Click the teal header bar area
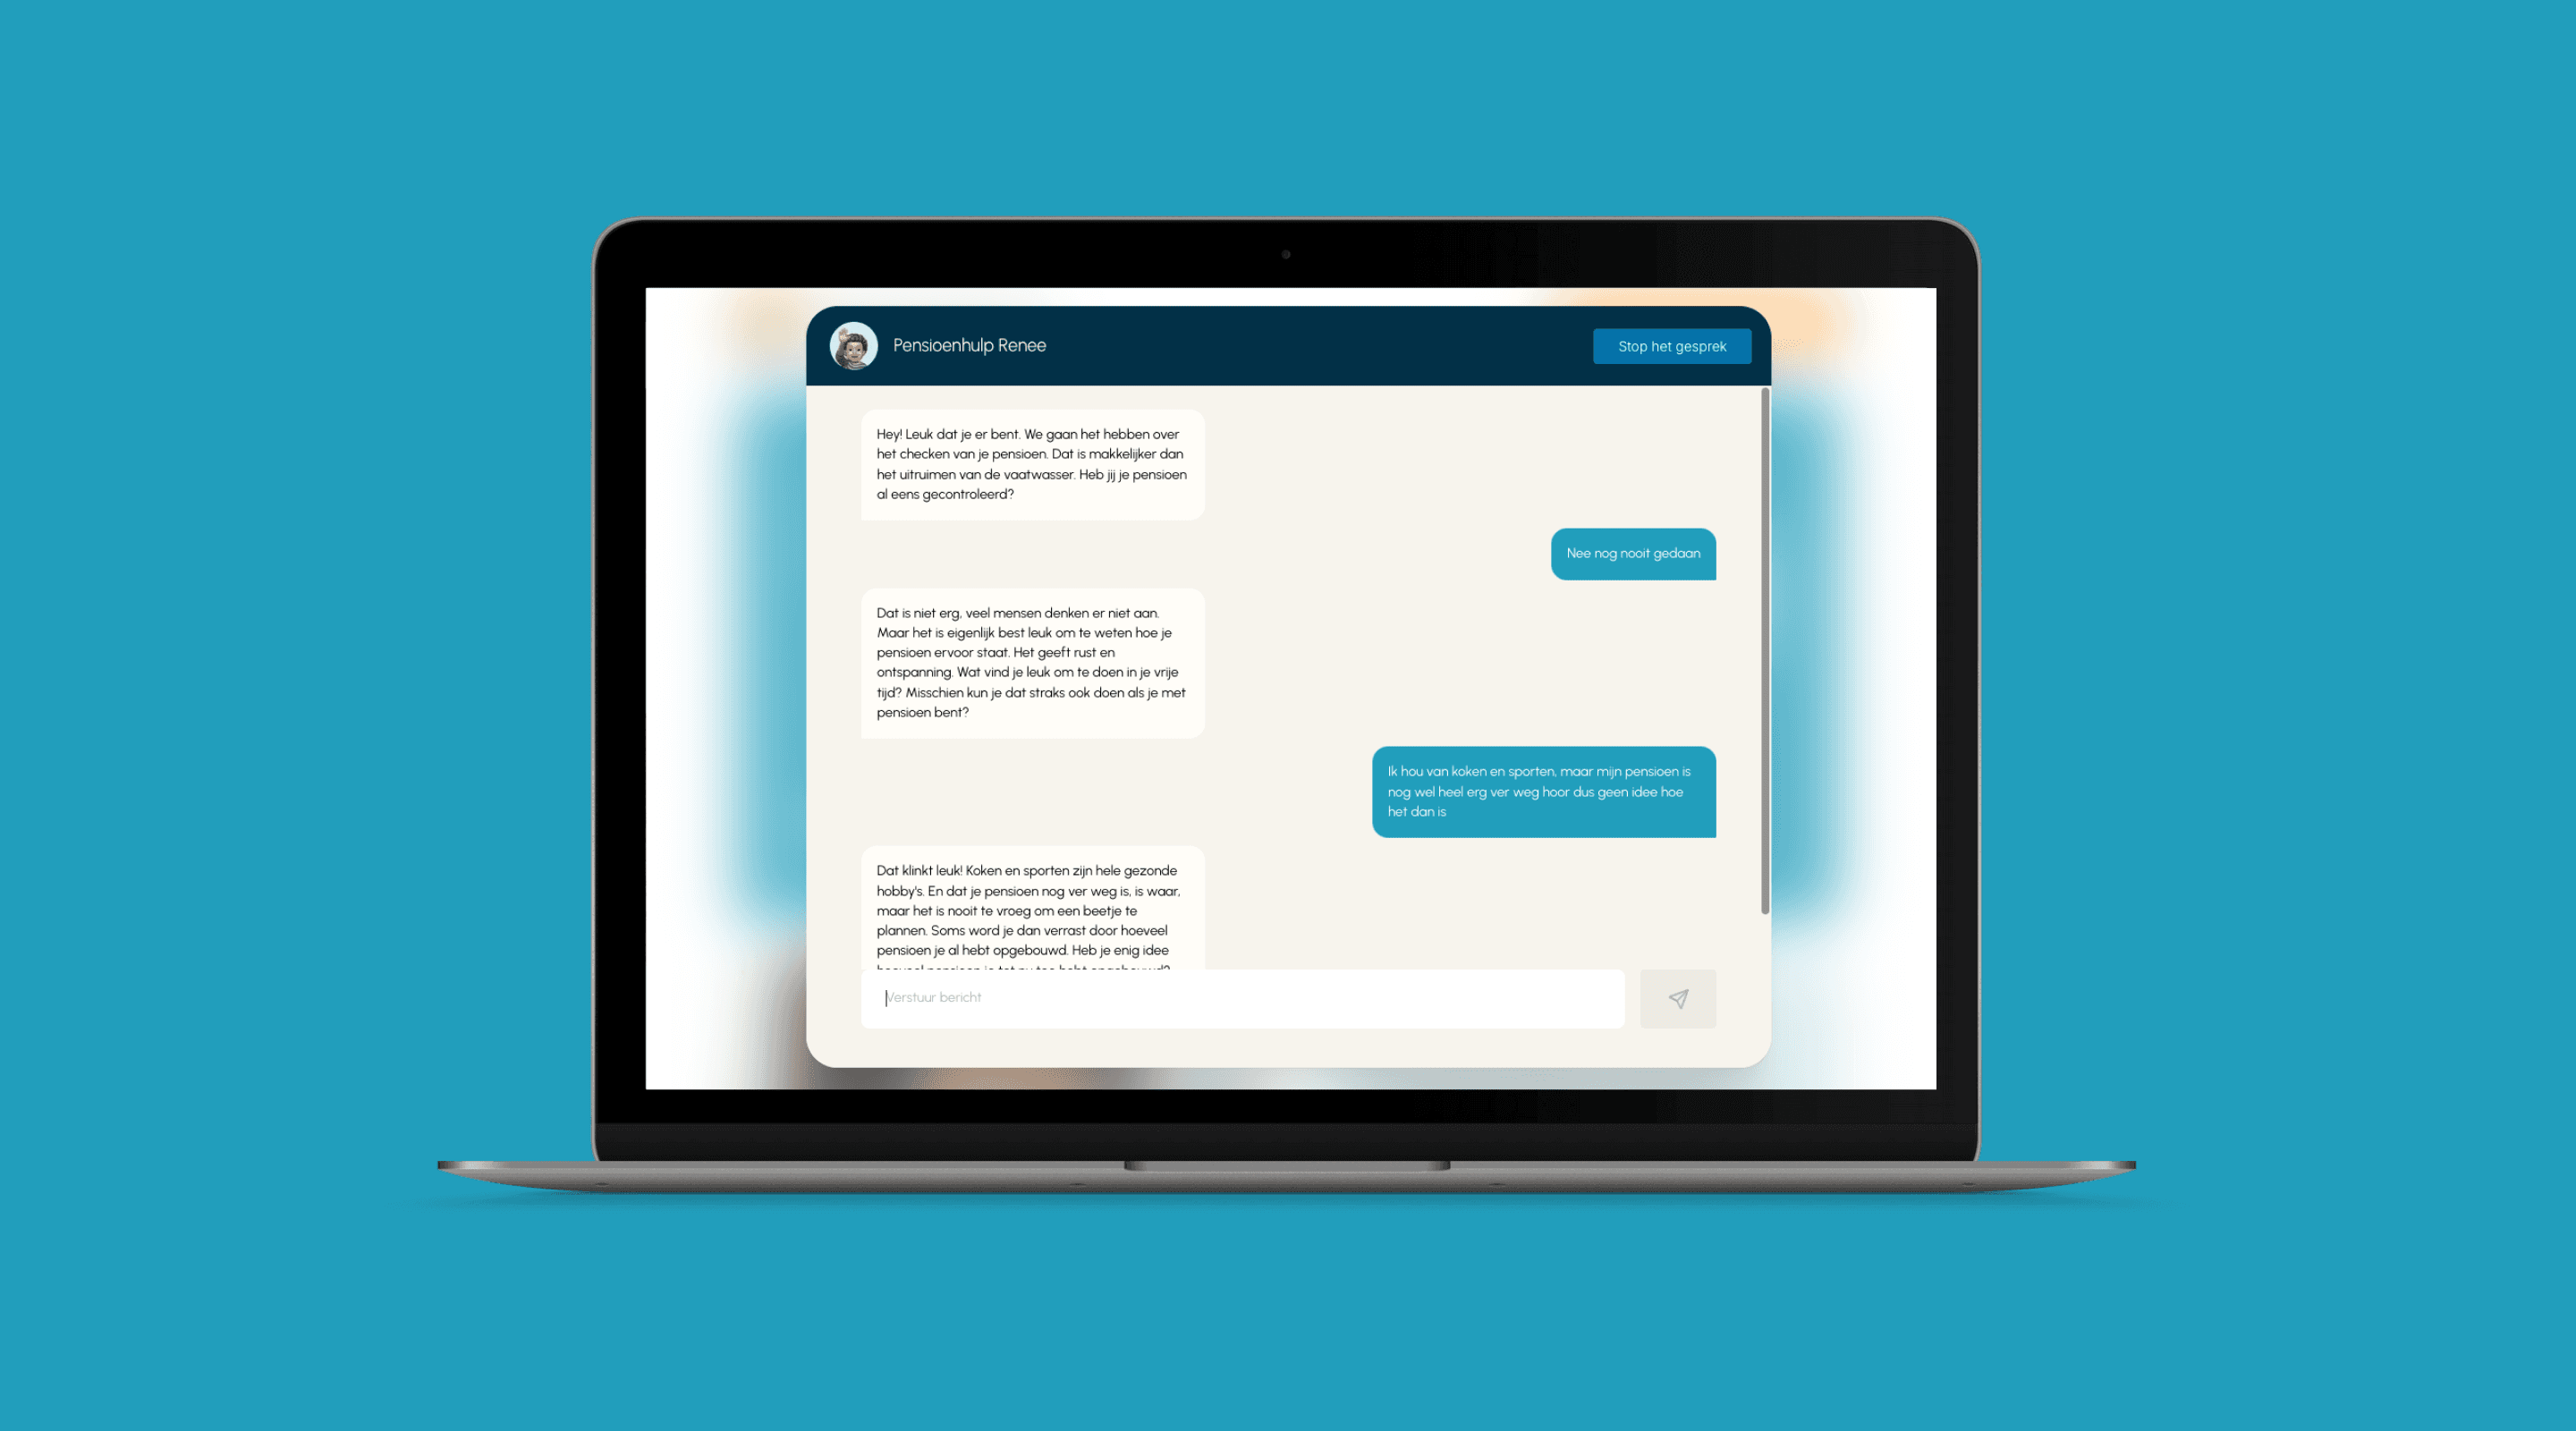Screen dimensions: 2576x1431 click(x=1288, y=343)
